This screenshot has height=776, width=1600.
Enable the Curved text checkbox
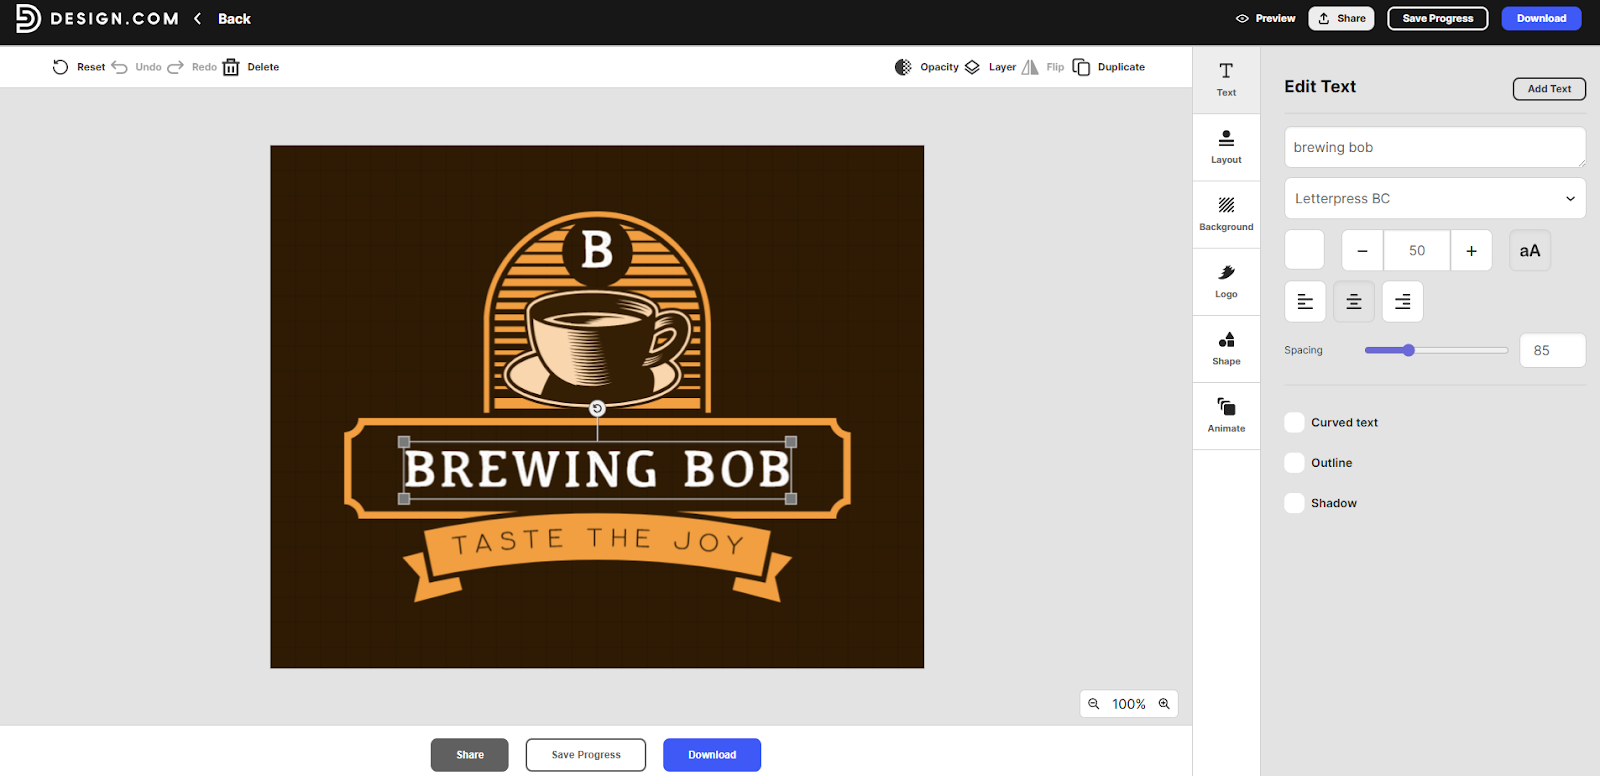(1294, 422)
